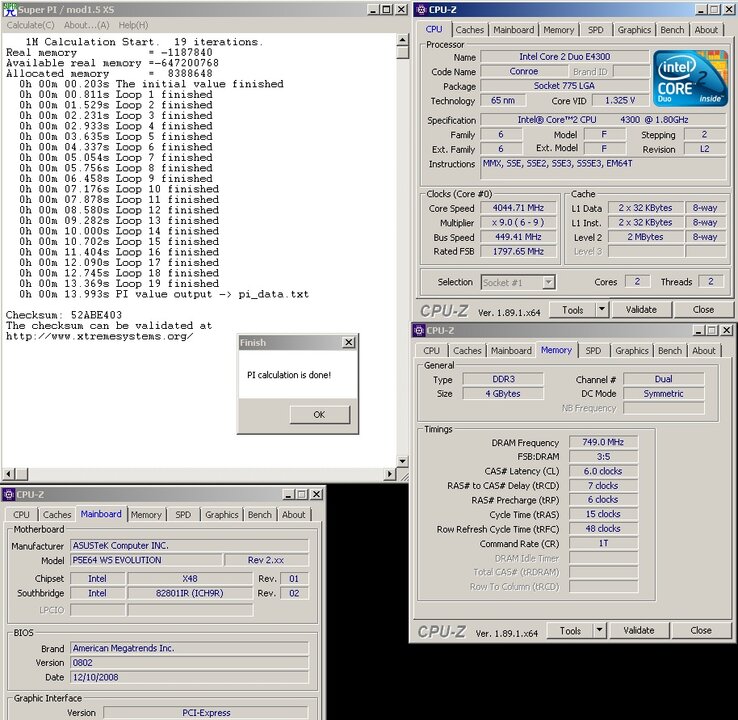Screen dimensions: 738x720
Task: Click Close button in top CPU-Z window
Action: point(703,310)
